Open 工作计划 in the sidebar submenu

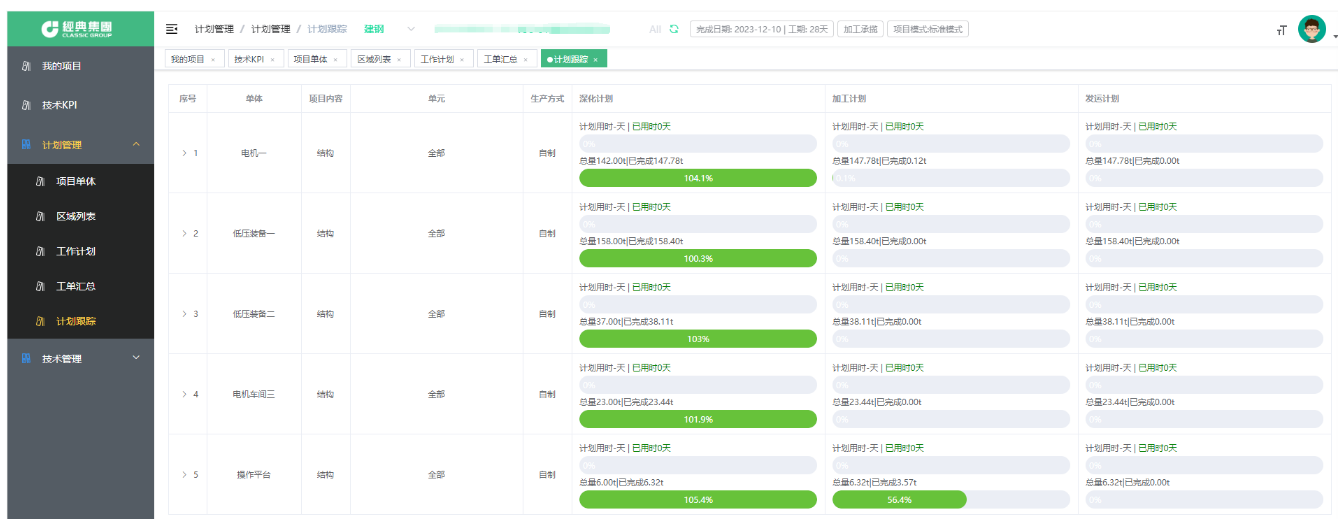[81, 251]
